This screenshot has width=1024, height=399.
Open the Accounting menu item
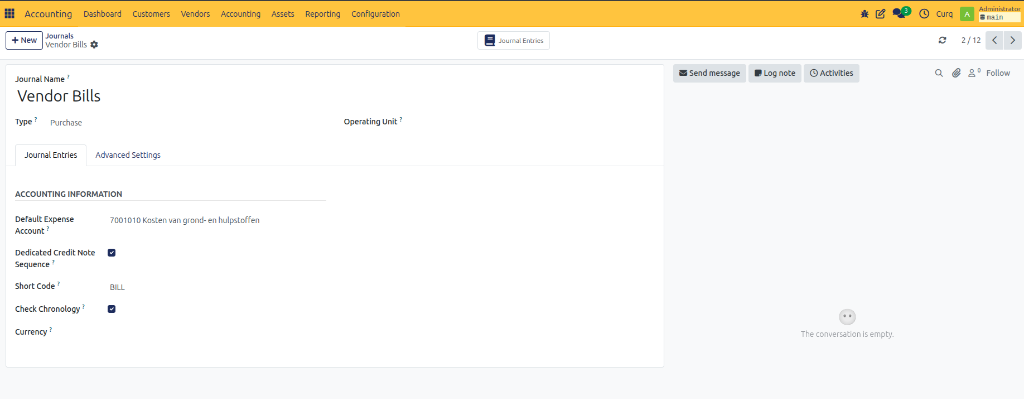coord(240,14)
